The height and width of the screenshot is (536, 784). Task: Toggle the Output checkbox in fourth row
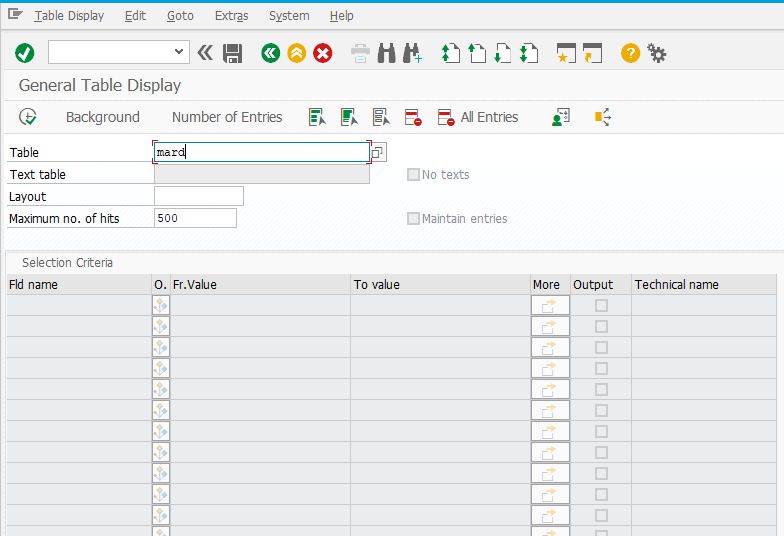click(602, 368)
